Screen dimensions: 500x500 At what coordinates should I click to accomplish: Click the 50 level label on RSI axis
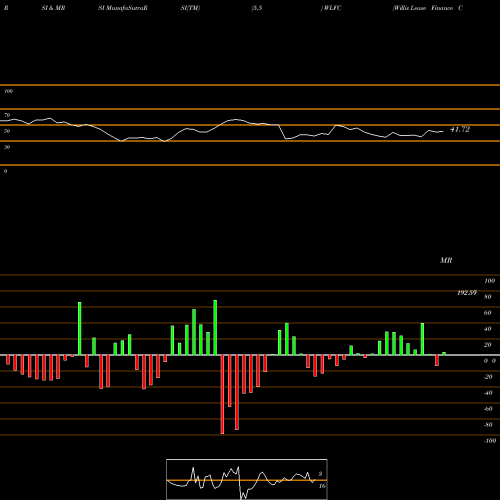click(x=7, y=131)
